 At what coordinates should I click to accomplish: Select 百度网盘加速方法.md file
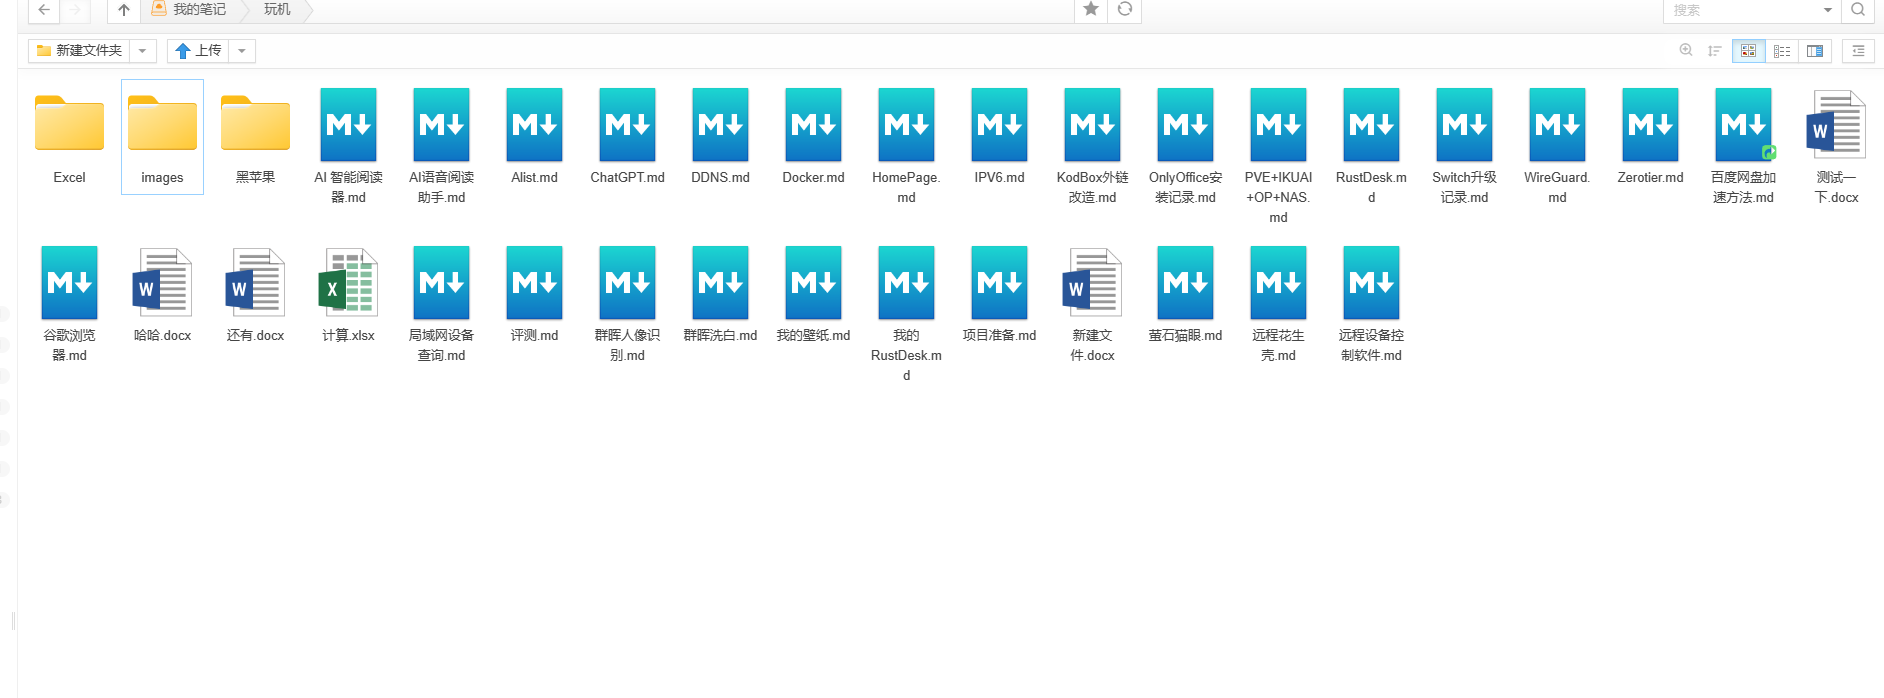coord(1743,146)
